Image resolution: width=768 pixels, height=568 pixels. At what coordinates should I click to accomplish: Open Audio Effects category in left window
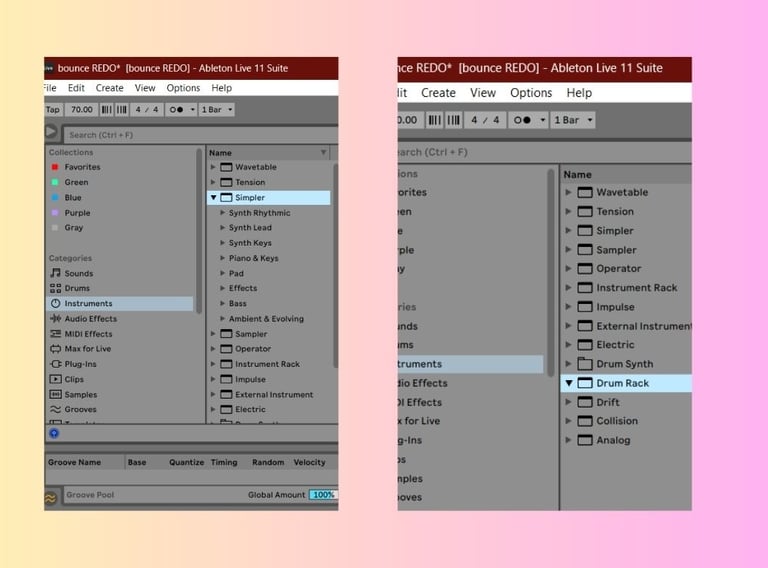(91, 318)
